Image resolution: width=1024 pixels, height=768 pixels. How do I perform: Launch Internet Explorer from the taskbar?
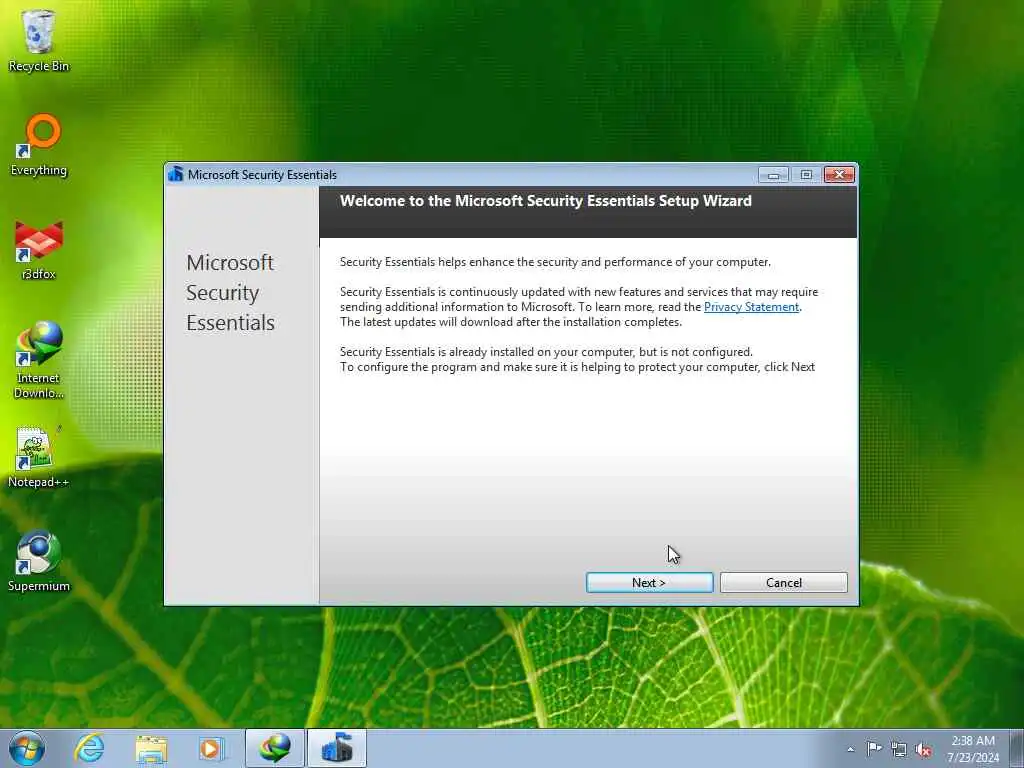coord(89,748)
